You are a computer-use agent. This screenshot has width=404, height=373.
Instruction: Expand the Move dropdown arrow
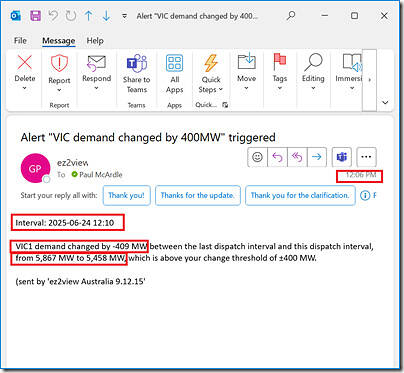click(x=247, y=88)
